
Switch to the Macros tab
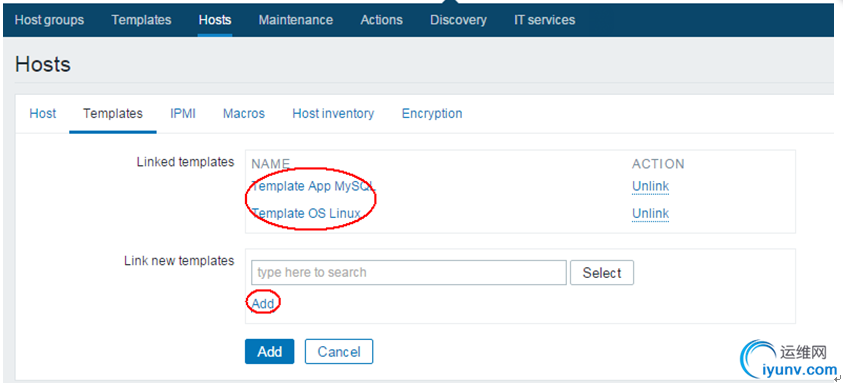[244, 114]
